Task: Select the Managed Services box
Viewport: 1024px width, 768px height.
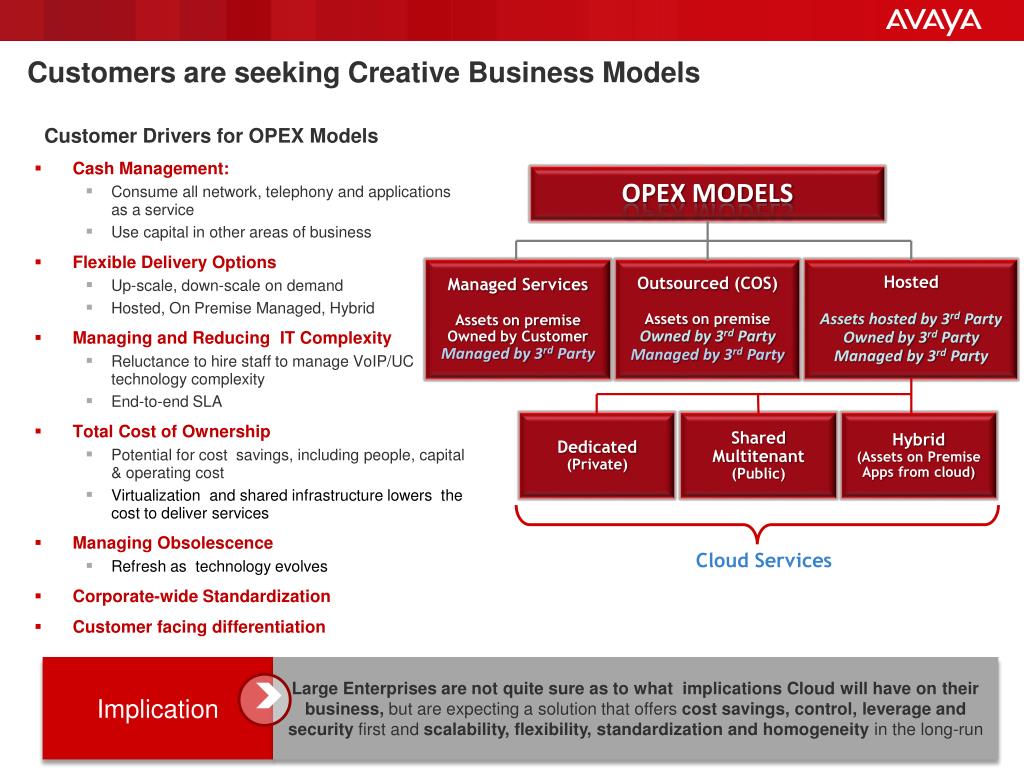Action: point(517,319)
